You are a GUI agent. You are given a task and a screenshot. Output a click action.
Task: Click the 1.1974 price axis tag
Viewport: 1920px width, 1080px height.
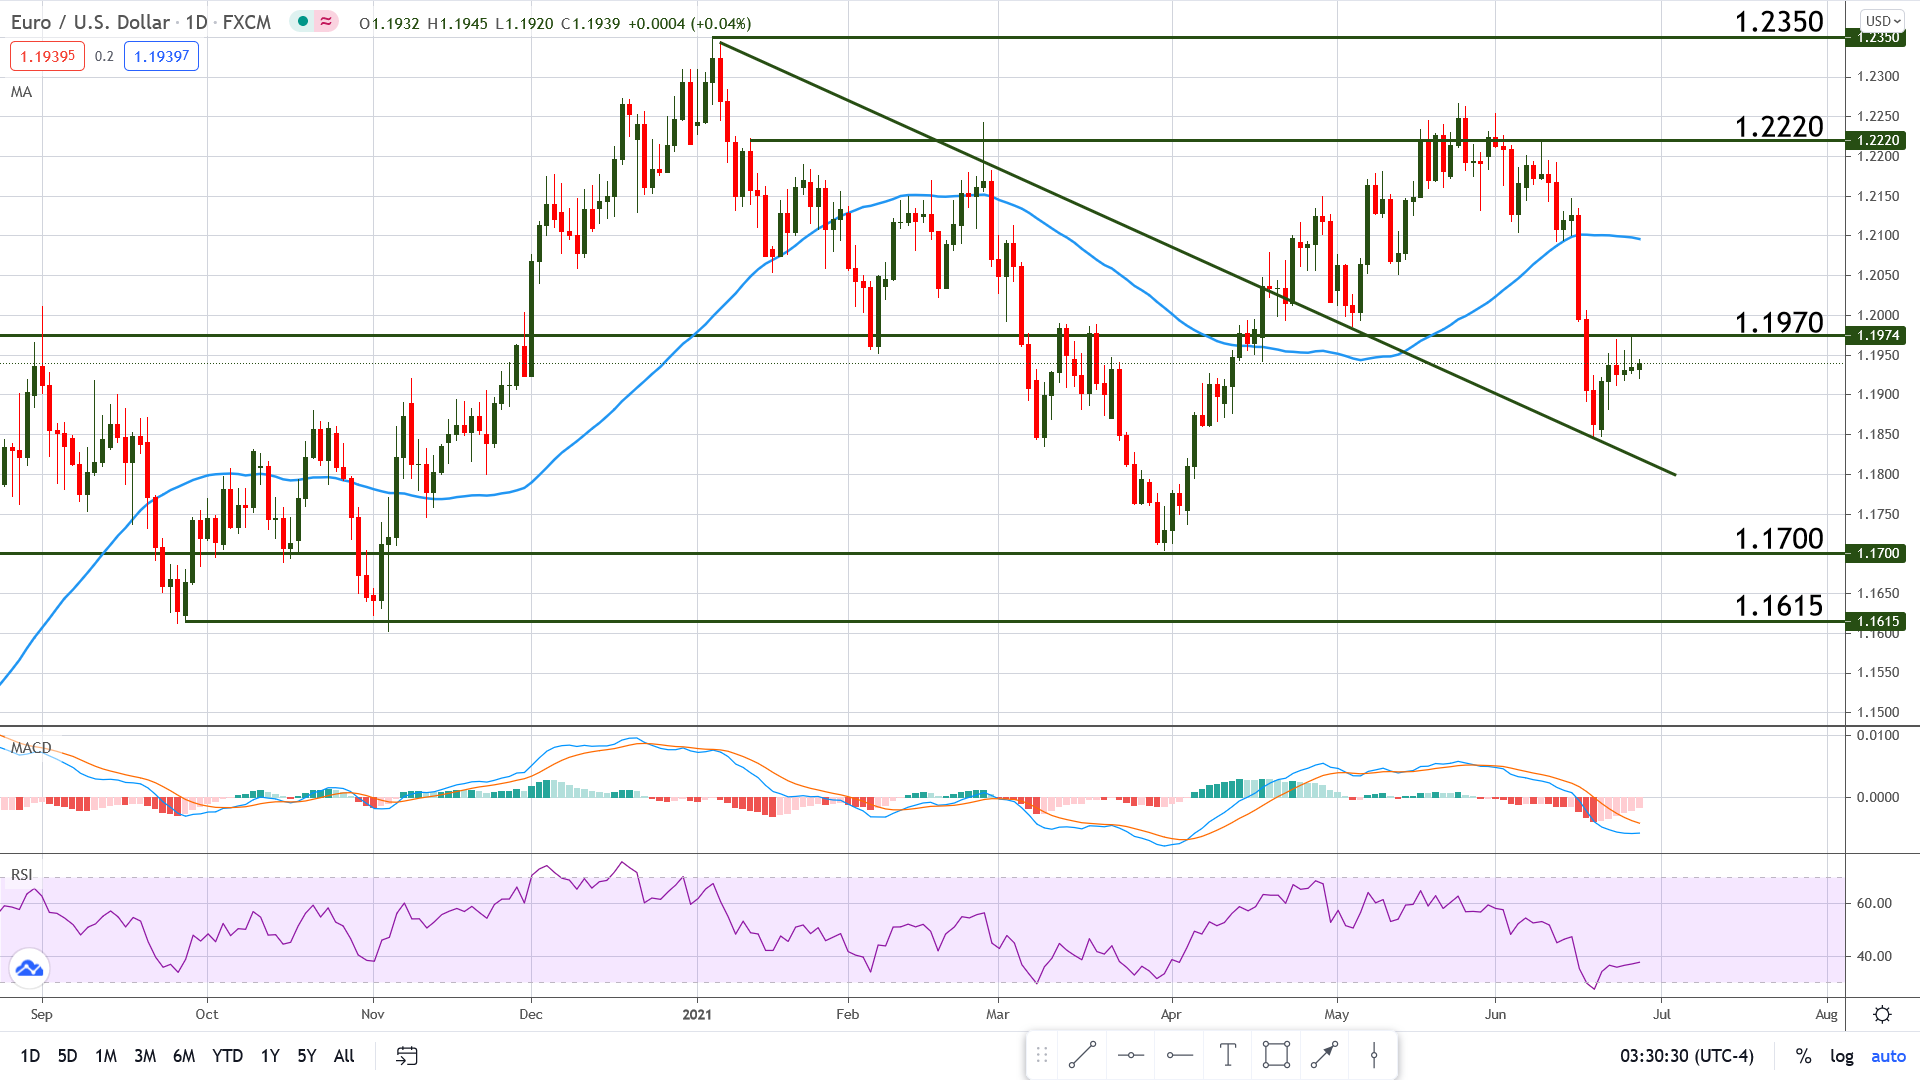point(1878,335)
